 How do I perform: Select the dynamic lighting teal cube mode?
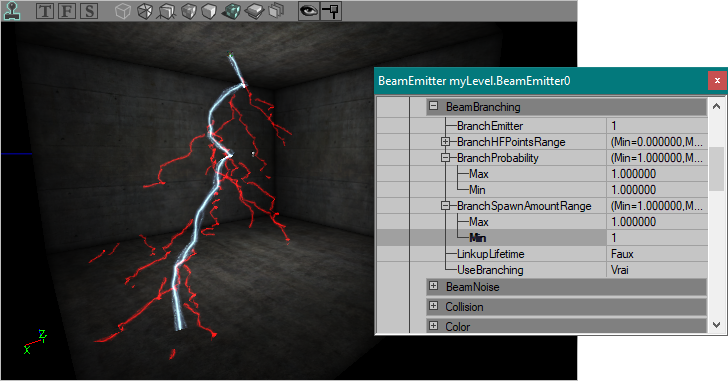click(231, 11)
